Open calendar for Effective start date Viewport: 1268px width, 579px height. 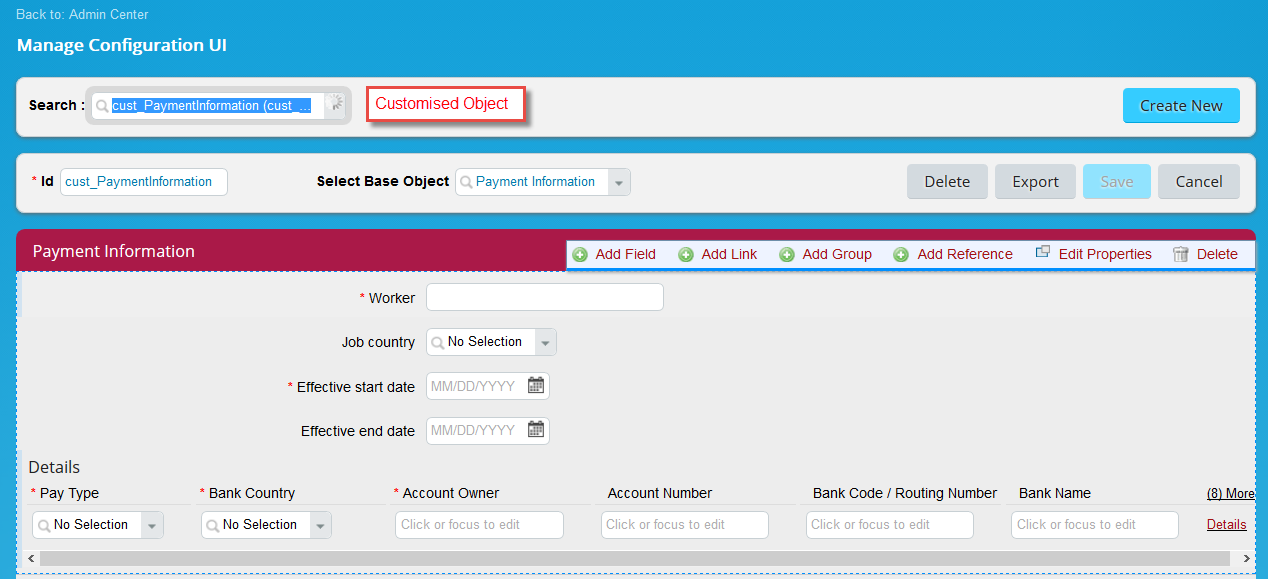coord(536,385)
